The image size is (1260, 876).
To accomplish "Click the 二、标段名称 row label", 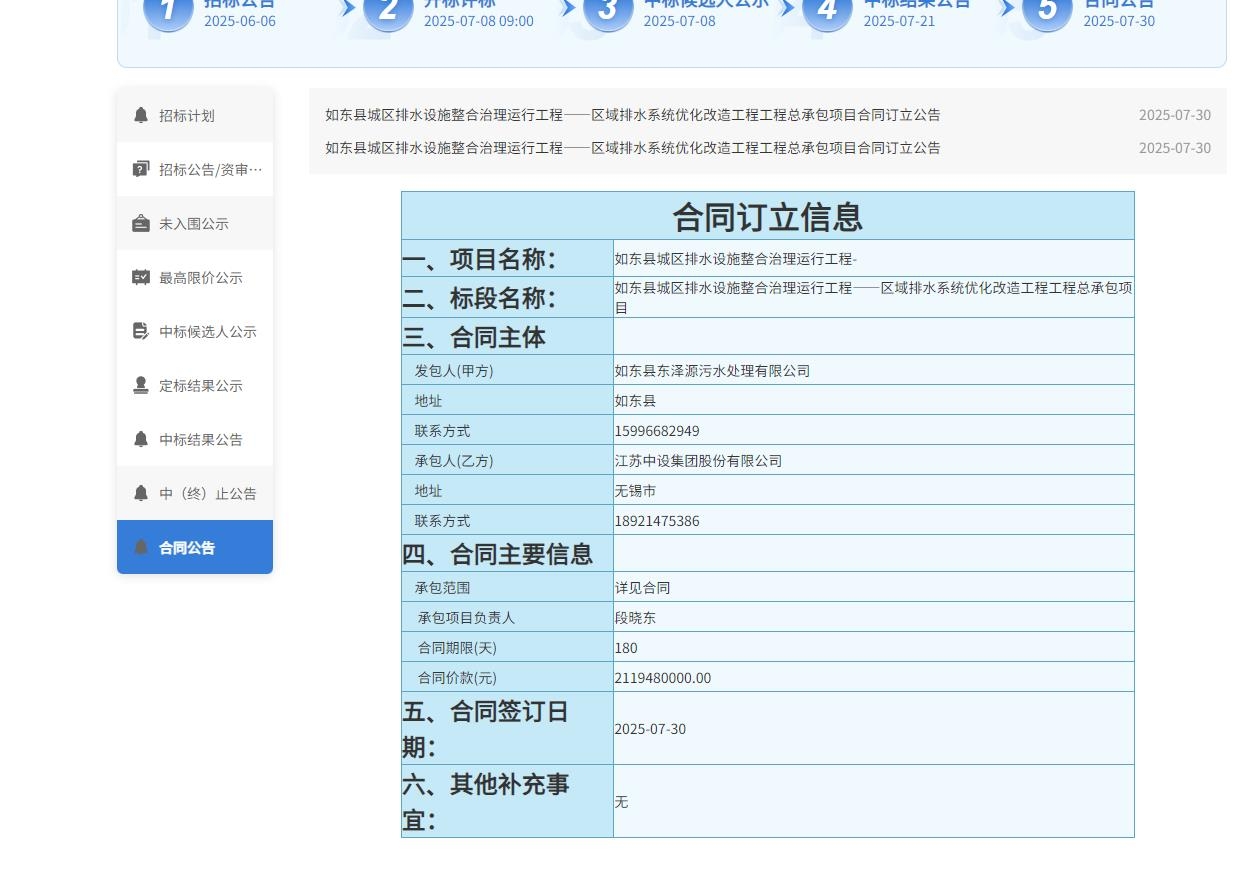I will click(x=479, y=298).
